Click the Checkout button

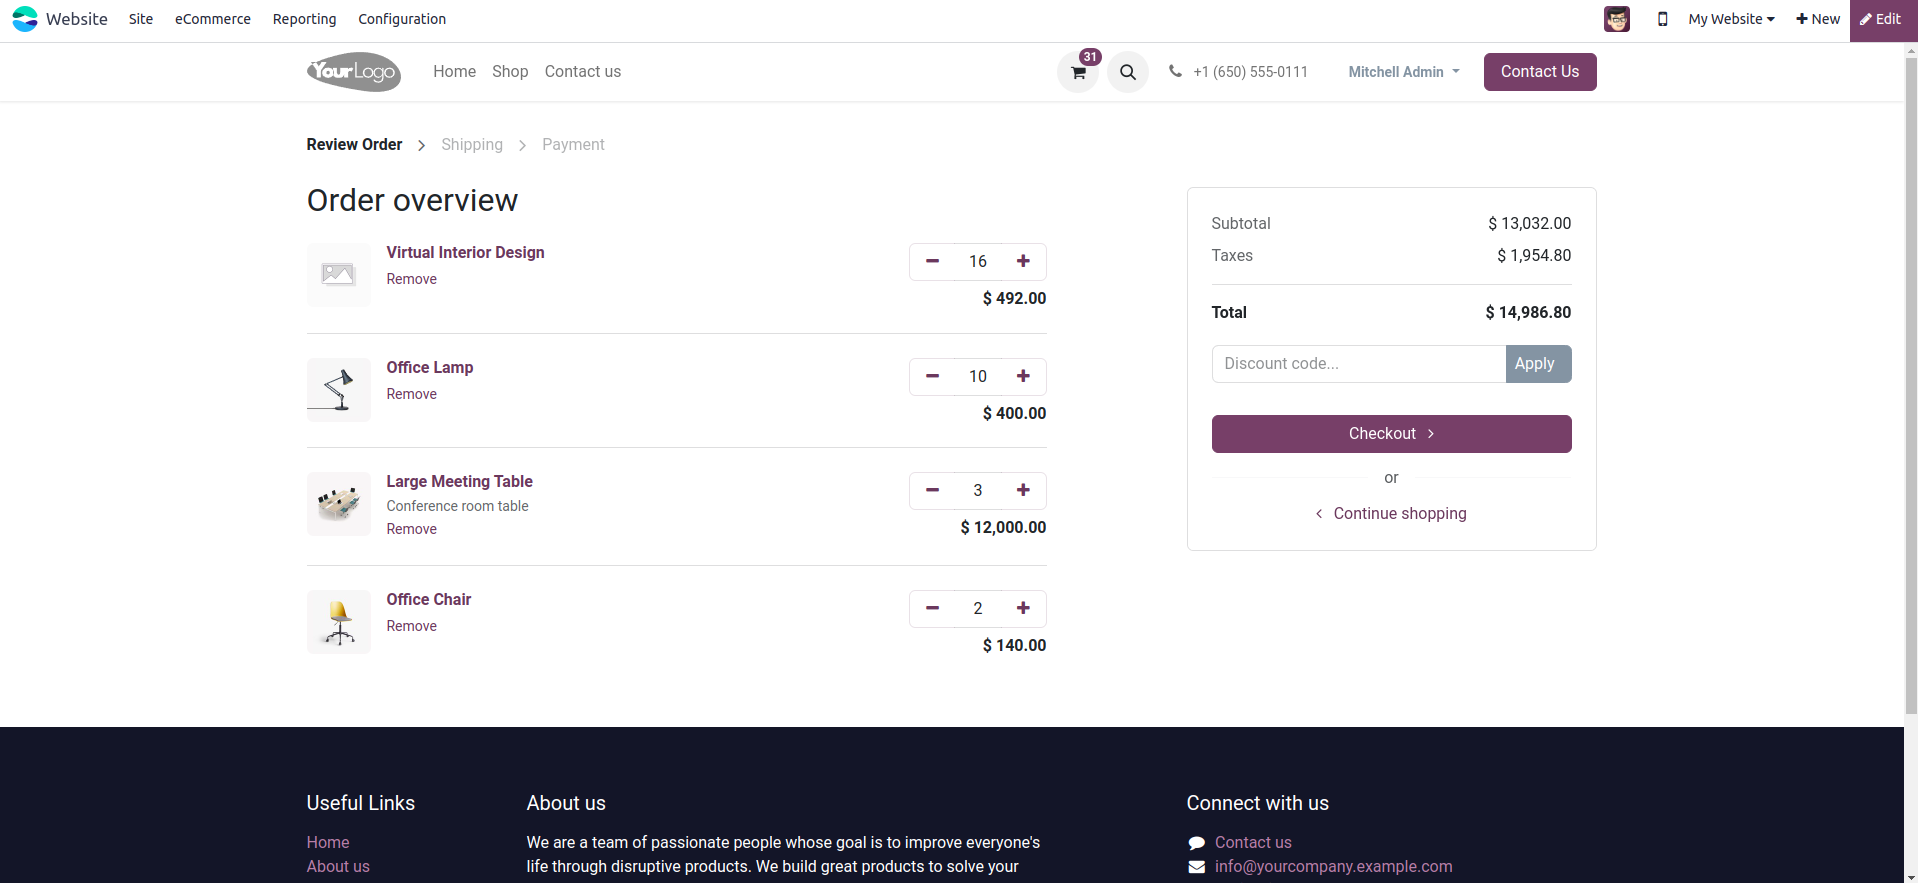pos(1391,434)
